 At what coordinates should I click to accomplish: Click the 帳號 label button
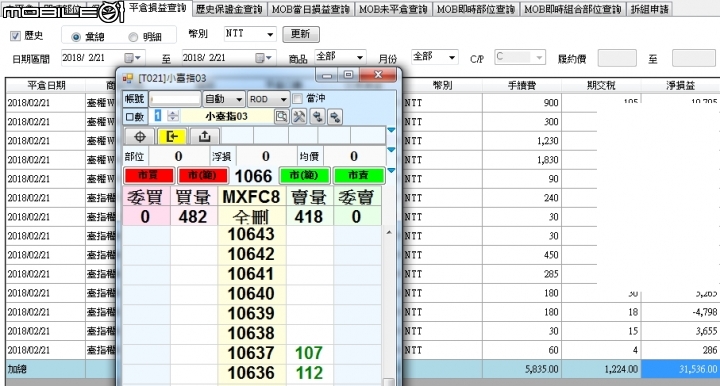tap(135, 99)
